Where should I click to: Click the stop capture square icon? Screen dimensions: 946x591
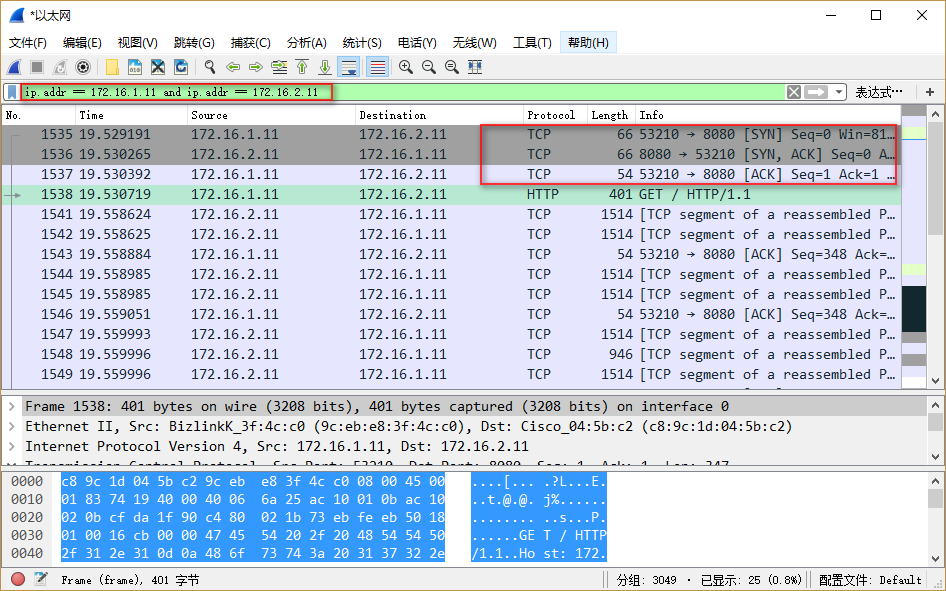click(x=37, y=67)
